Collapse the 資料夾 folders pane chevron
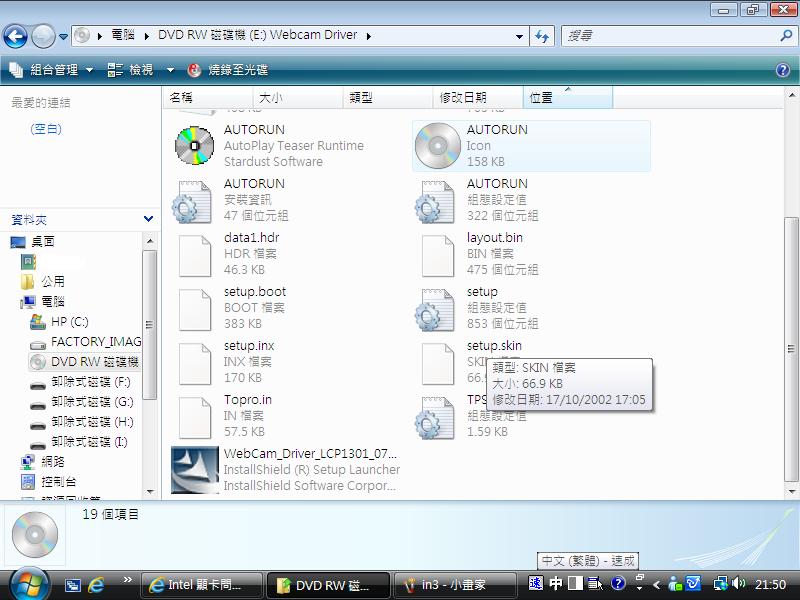The image size is (800, 600). (148, 219)
